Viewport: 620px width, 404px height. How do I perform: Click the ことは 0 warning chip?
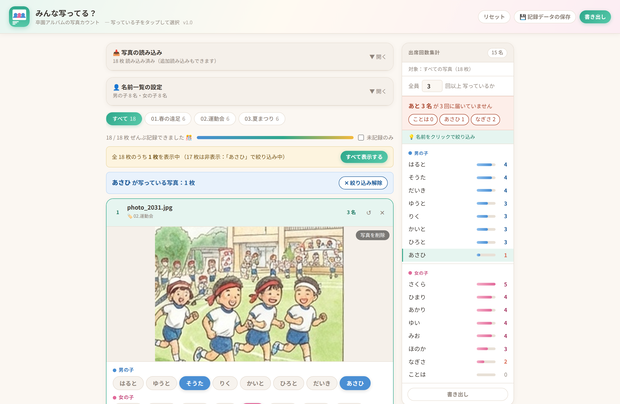(x=423, y=119)
